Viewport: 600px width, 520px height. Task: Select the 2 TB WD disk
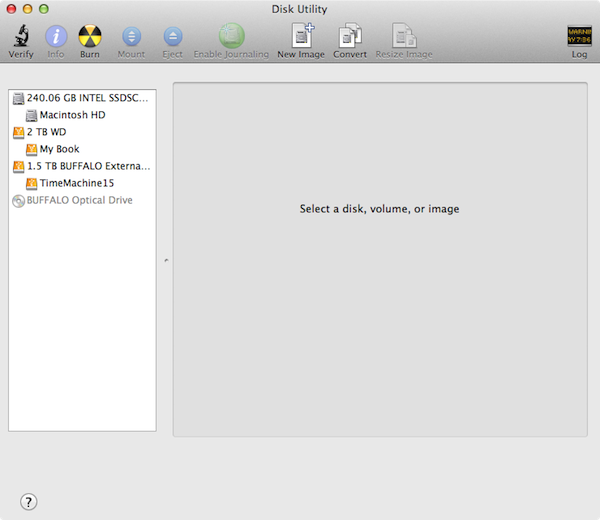point(82,132)
